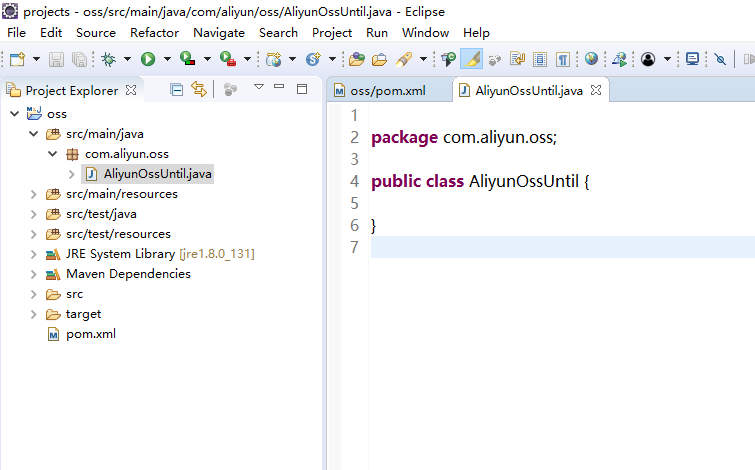Collapse the oss project node

[x=14, y=114]
